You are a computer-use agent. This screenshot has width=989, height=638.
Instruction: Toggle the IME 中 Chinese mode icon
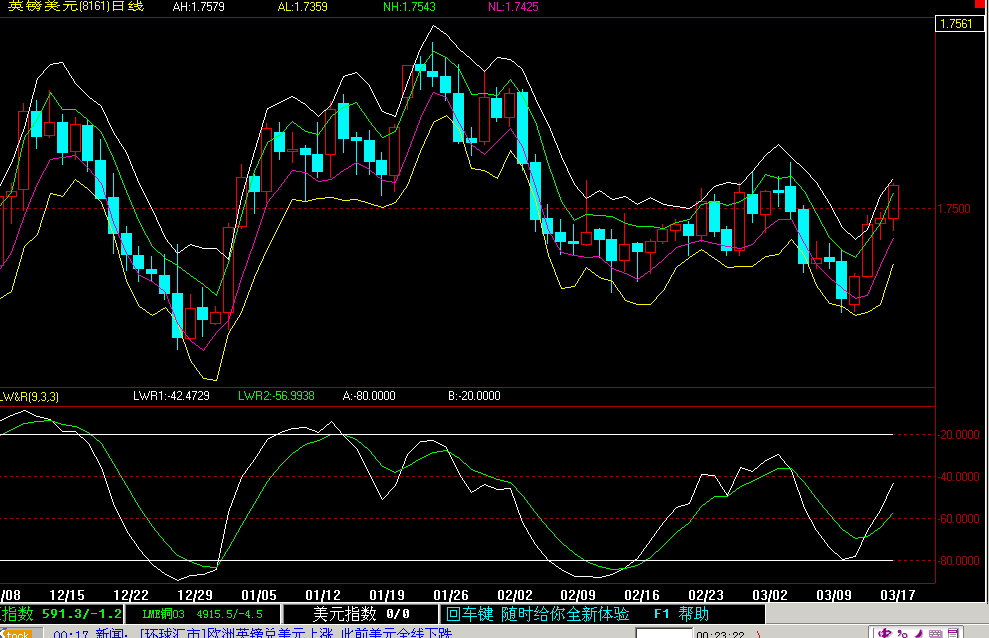[x=884, y=633]
